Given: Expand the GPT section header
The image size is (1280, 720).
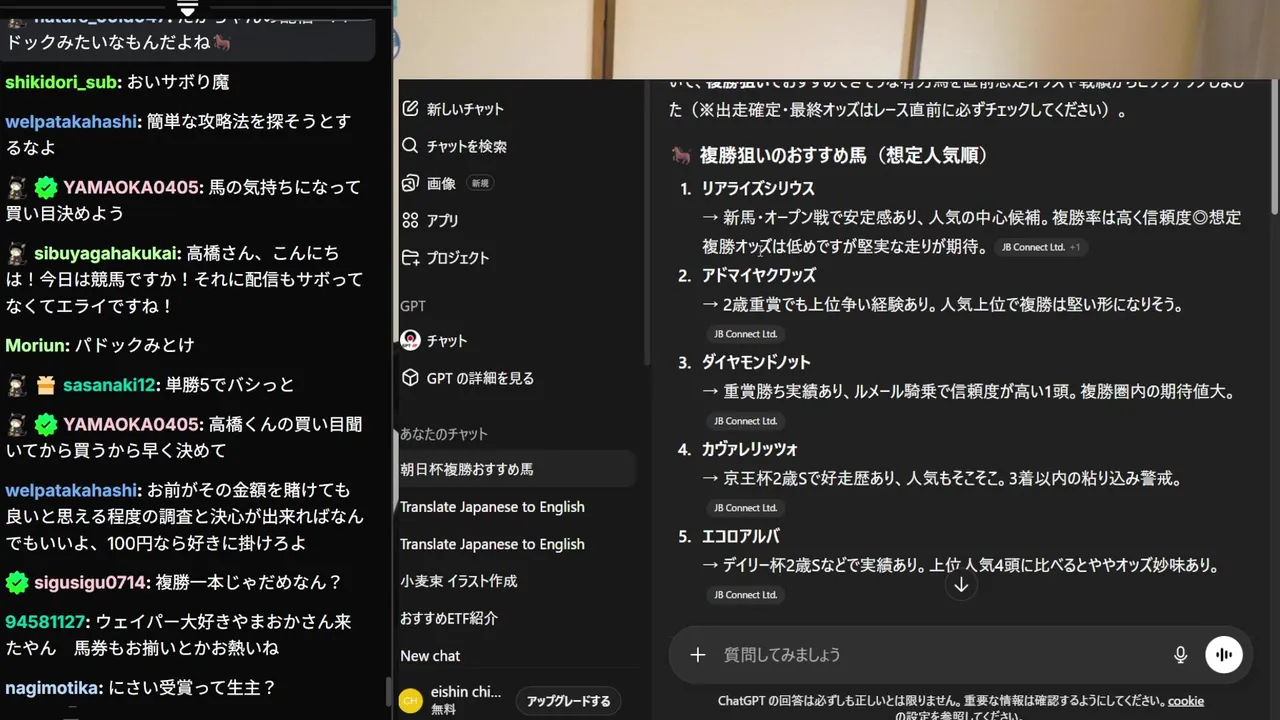Looking at the screenshot, I should [413, 306].
